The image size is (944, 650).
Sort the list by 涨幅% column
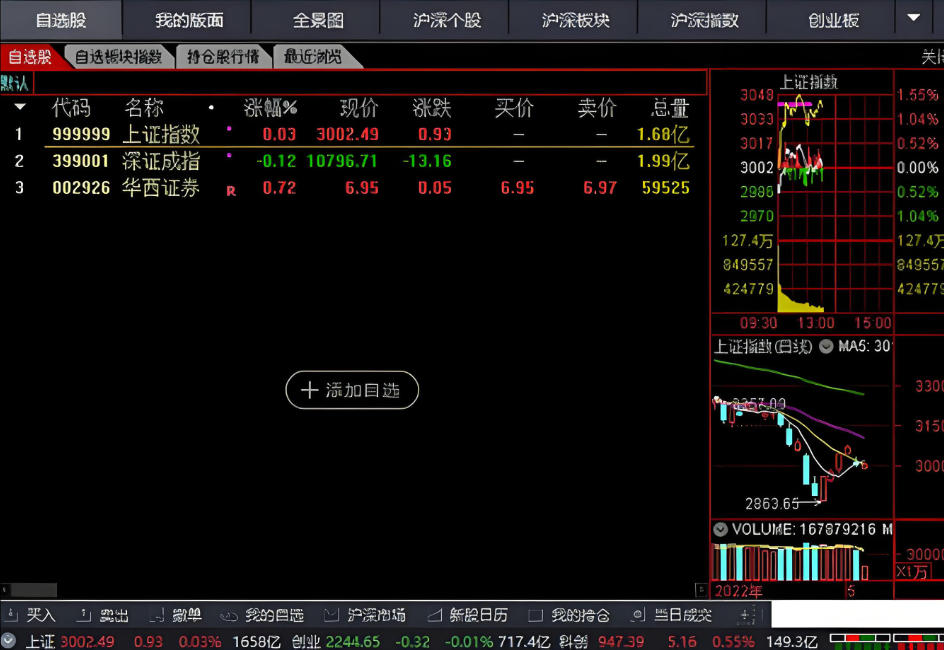coord(270,108)
